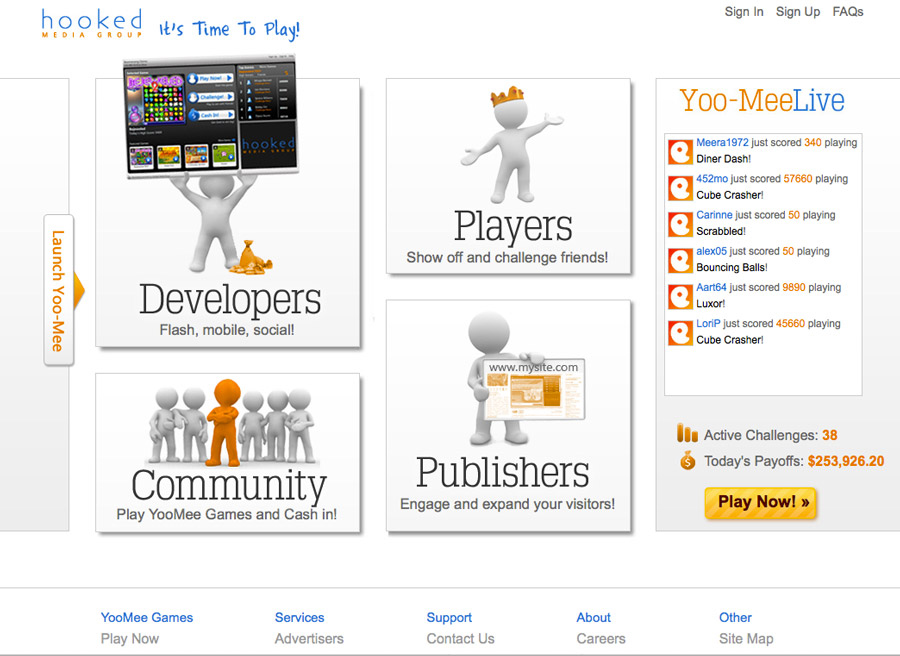
Task: Go to Sign Up
Action: click(x=798, y=12)
